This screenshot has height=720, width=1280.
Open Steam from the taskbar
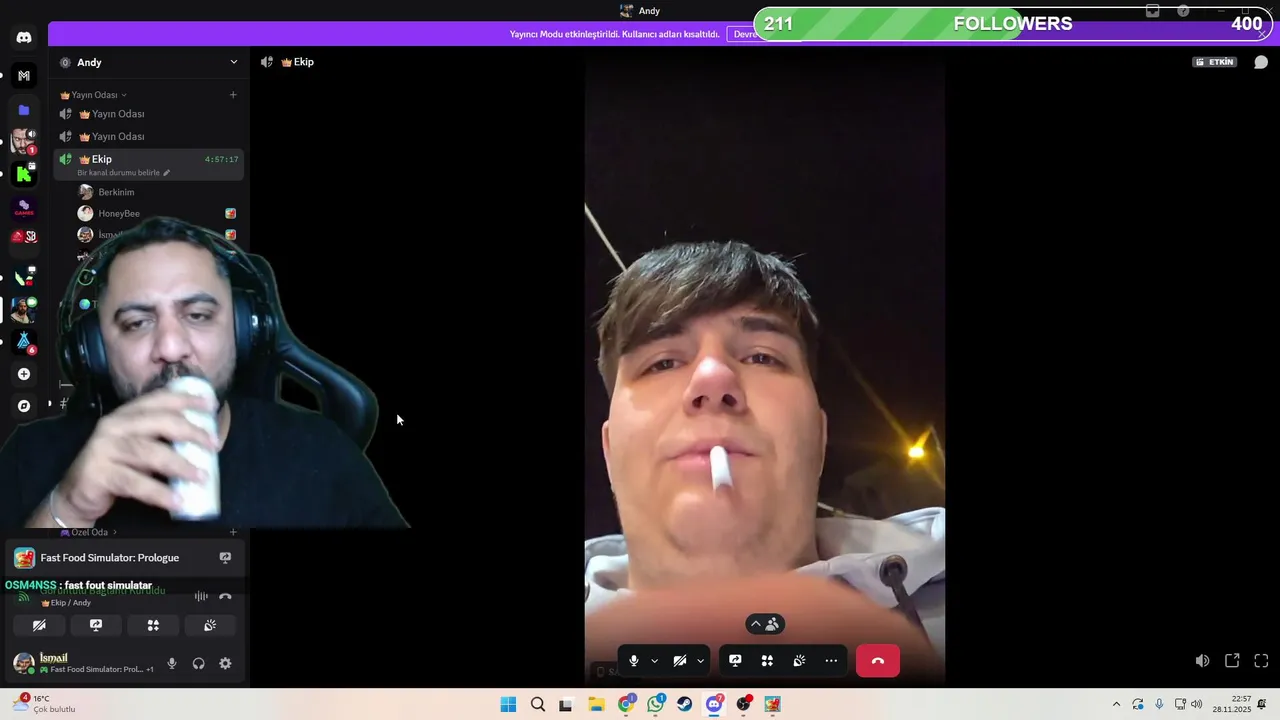click(x=684, y=704)
